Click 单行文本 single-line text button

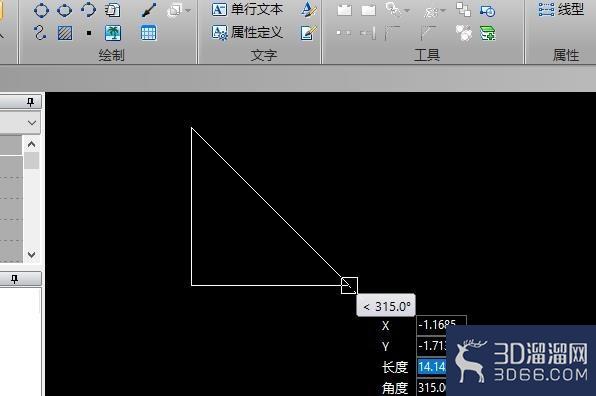click(x=247, y=10)
